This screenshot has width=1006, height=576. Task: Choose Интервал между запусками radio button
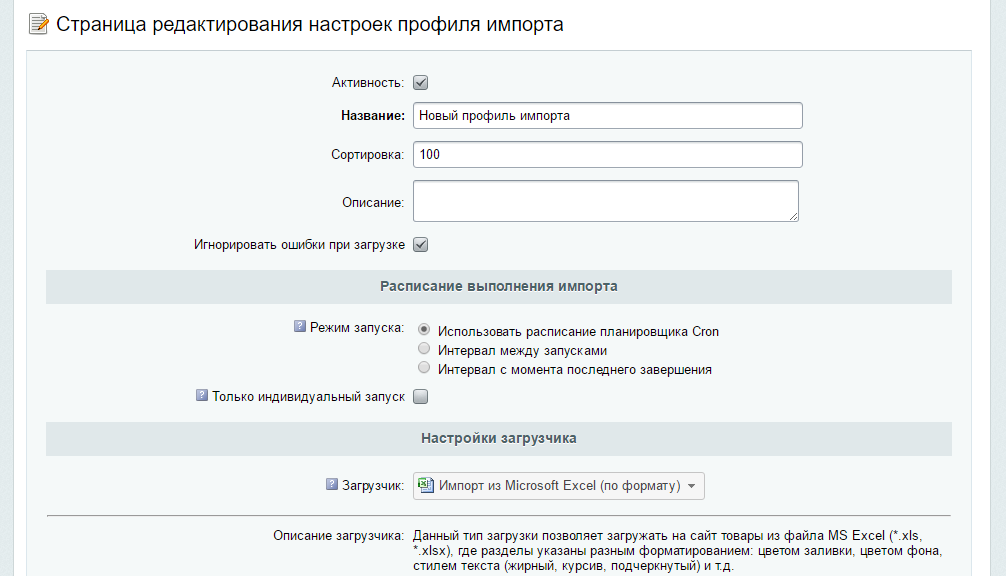point(425,350)
